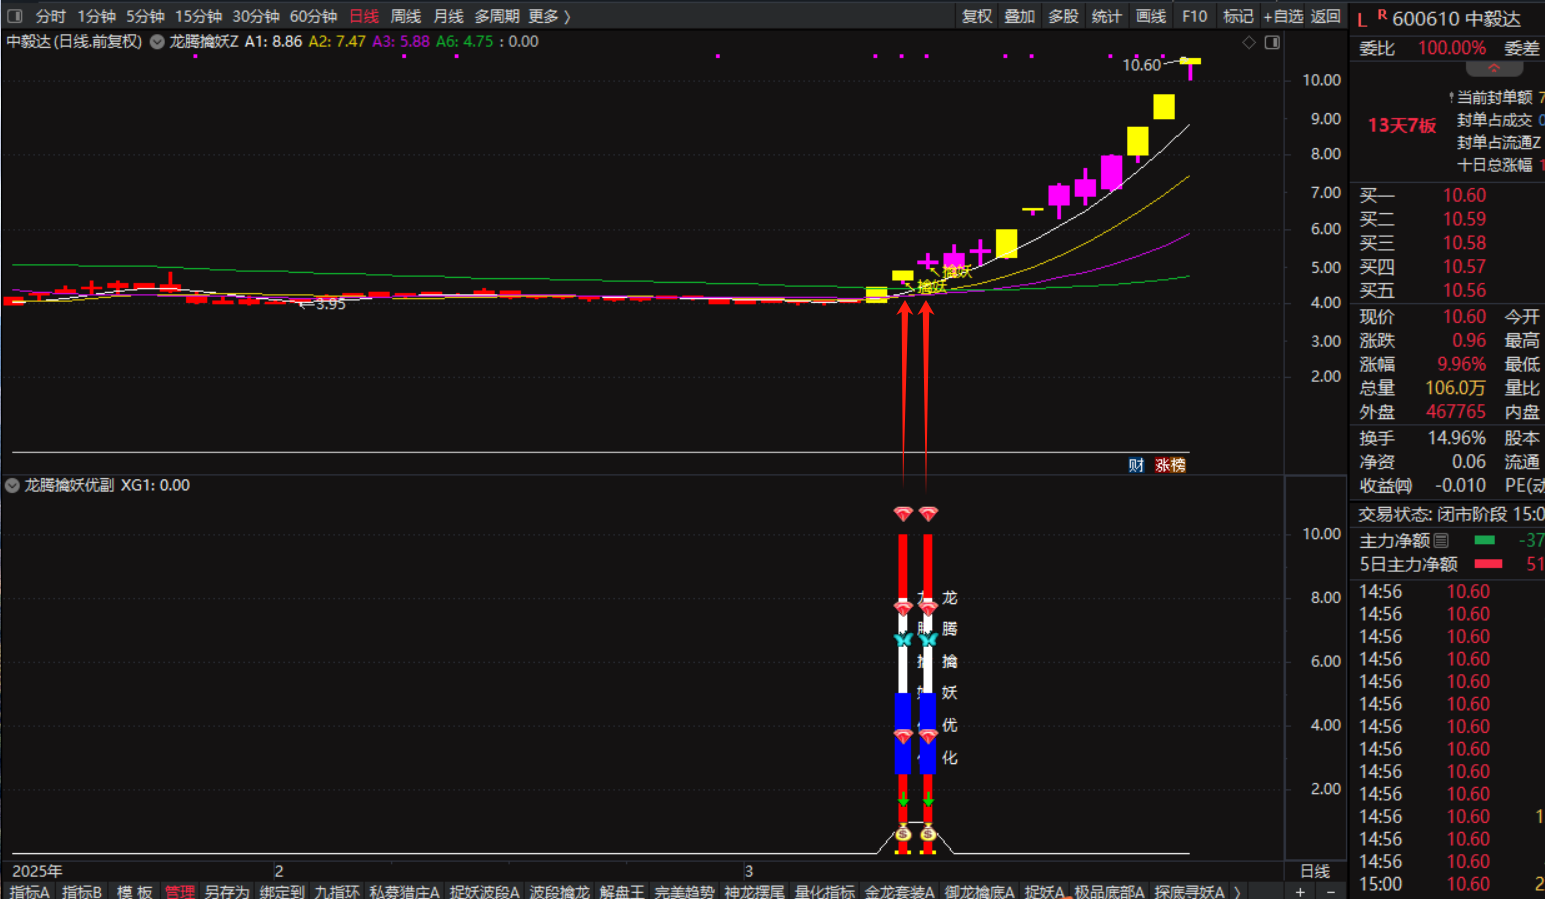Open the 龙腾擒妖Z indicator dropdown circle
The image size is (1545, 899).
pos(157,42)
